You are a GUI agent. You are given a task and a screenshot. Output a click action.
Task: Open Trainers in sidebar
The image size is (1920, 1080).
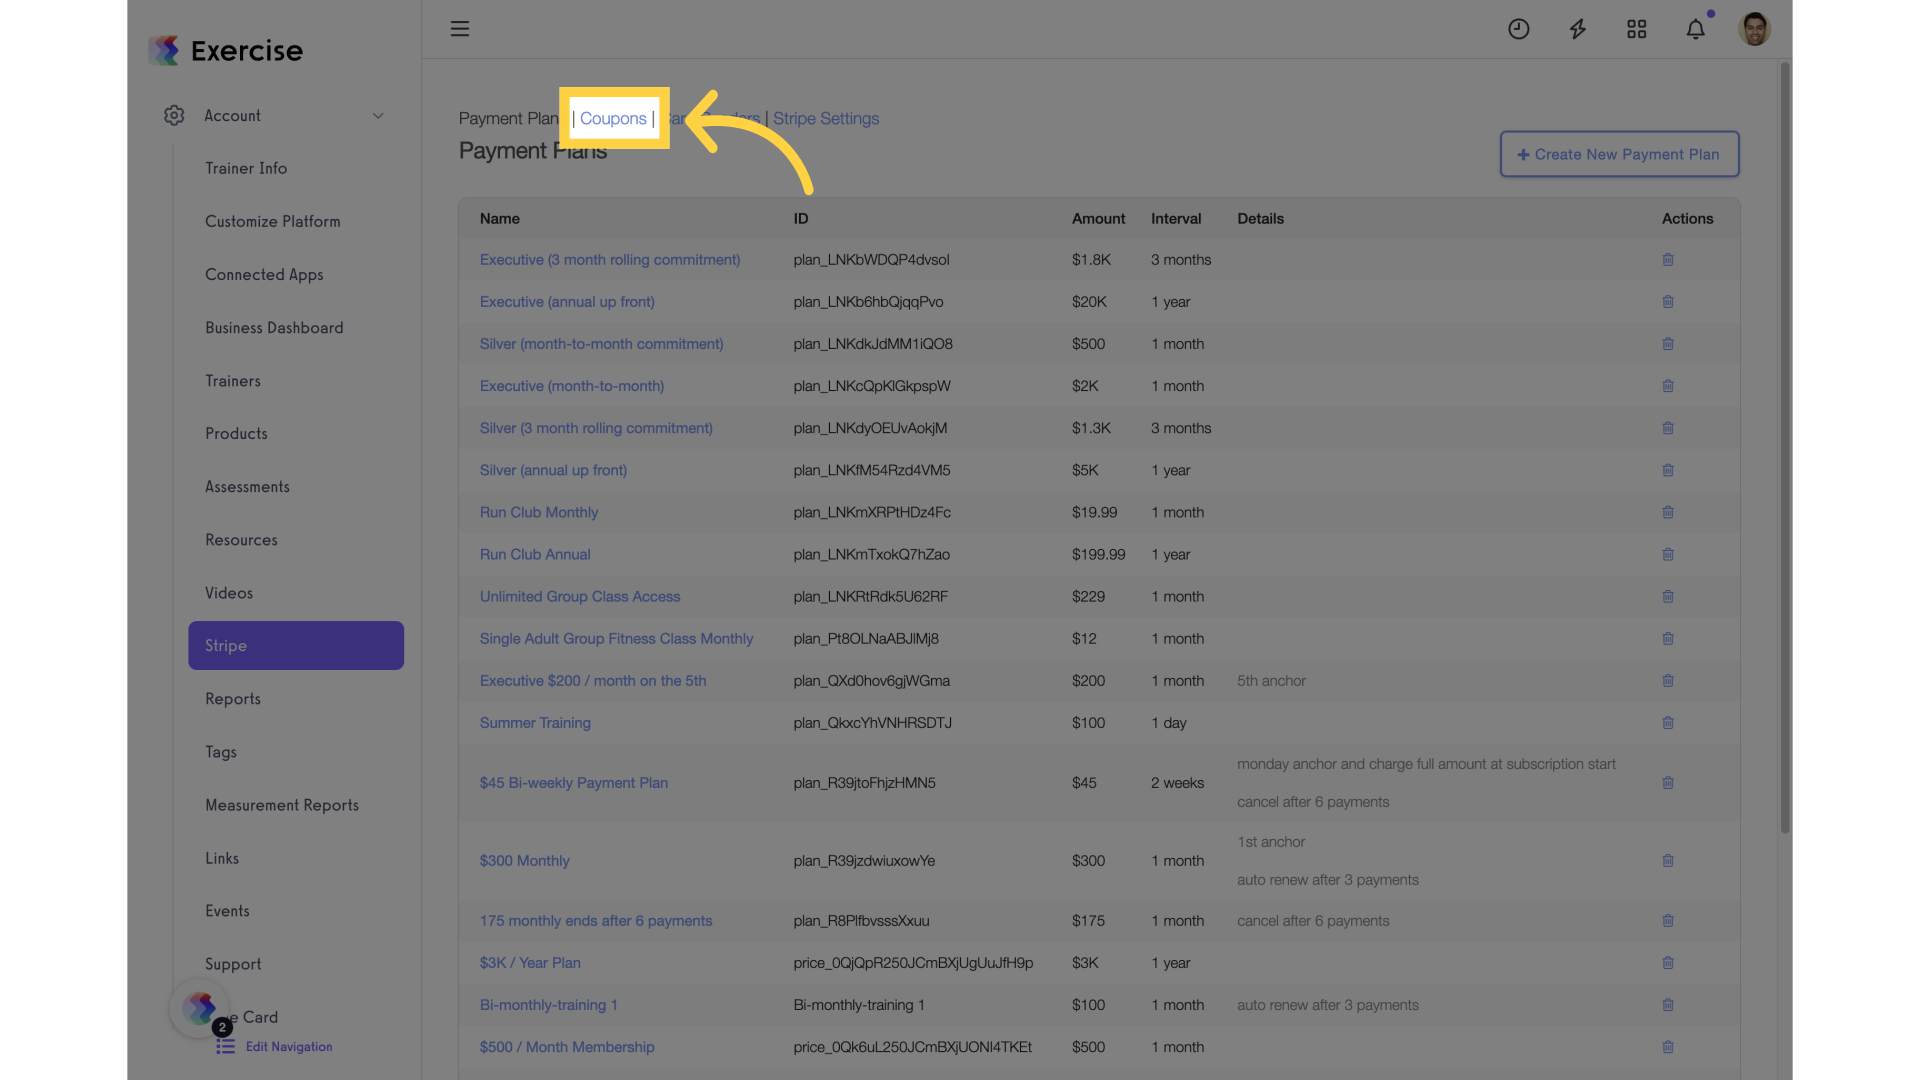point(233,380)
